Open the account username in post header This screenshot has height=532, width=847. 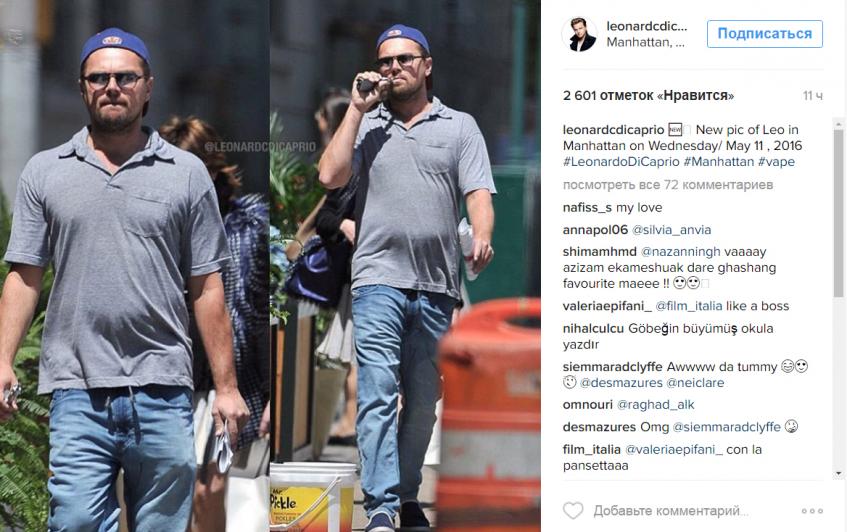pos(647,26)
